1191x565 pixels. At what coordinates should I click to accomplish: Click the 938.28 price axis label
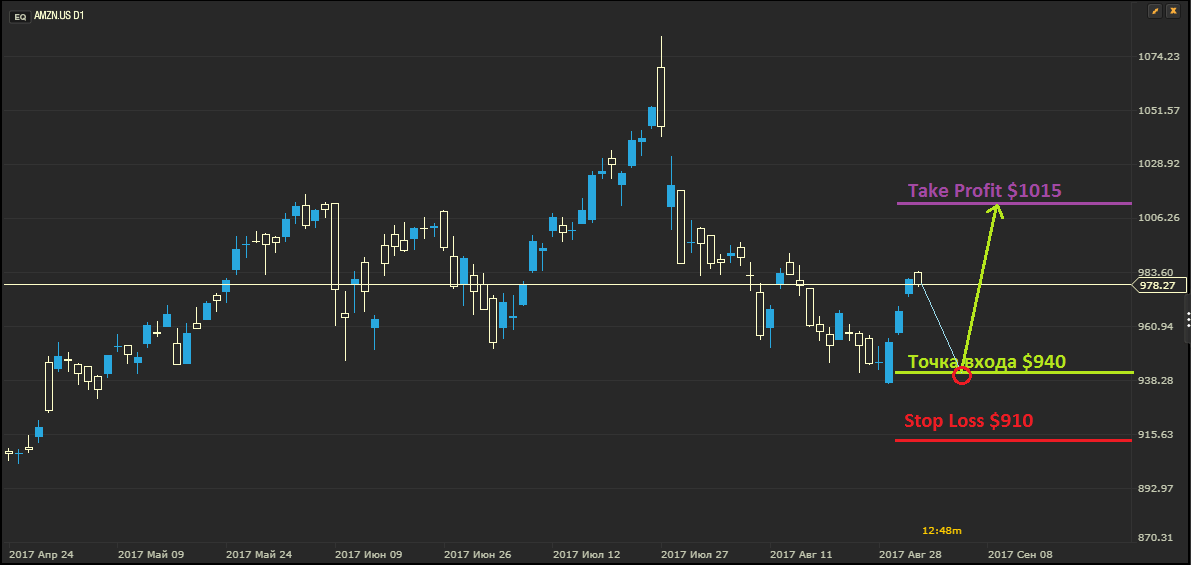coord(1158,380)
